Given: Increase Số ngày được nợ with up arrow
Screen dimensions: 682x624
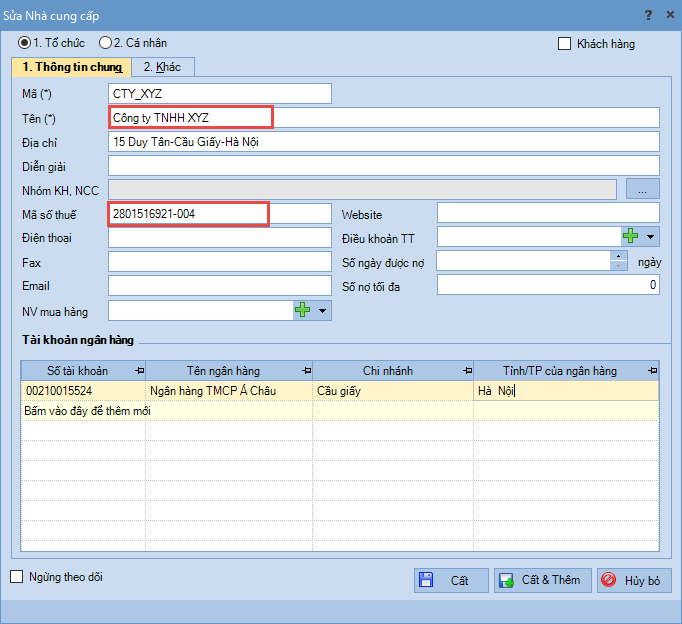Looking at the screenshot, I should click(x=618, y=256).
